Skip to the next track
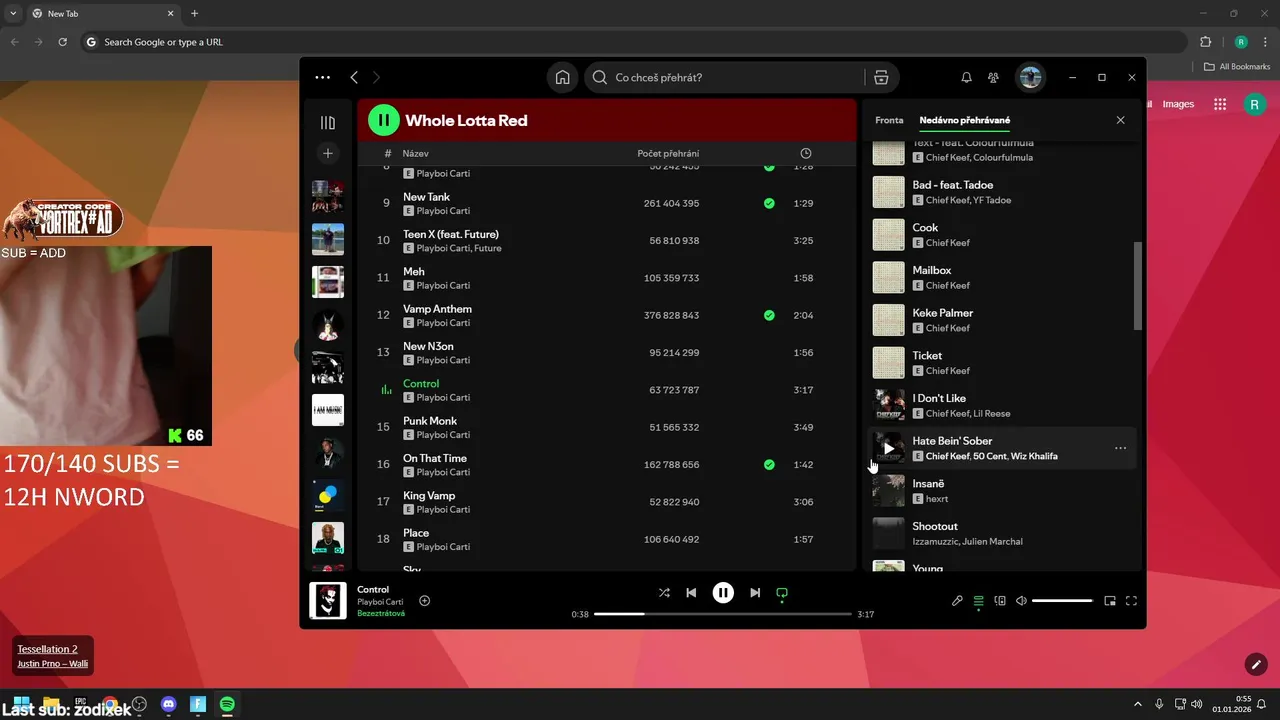 click(x=755, y=593)
